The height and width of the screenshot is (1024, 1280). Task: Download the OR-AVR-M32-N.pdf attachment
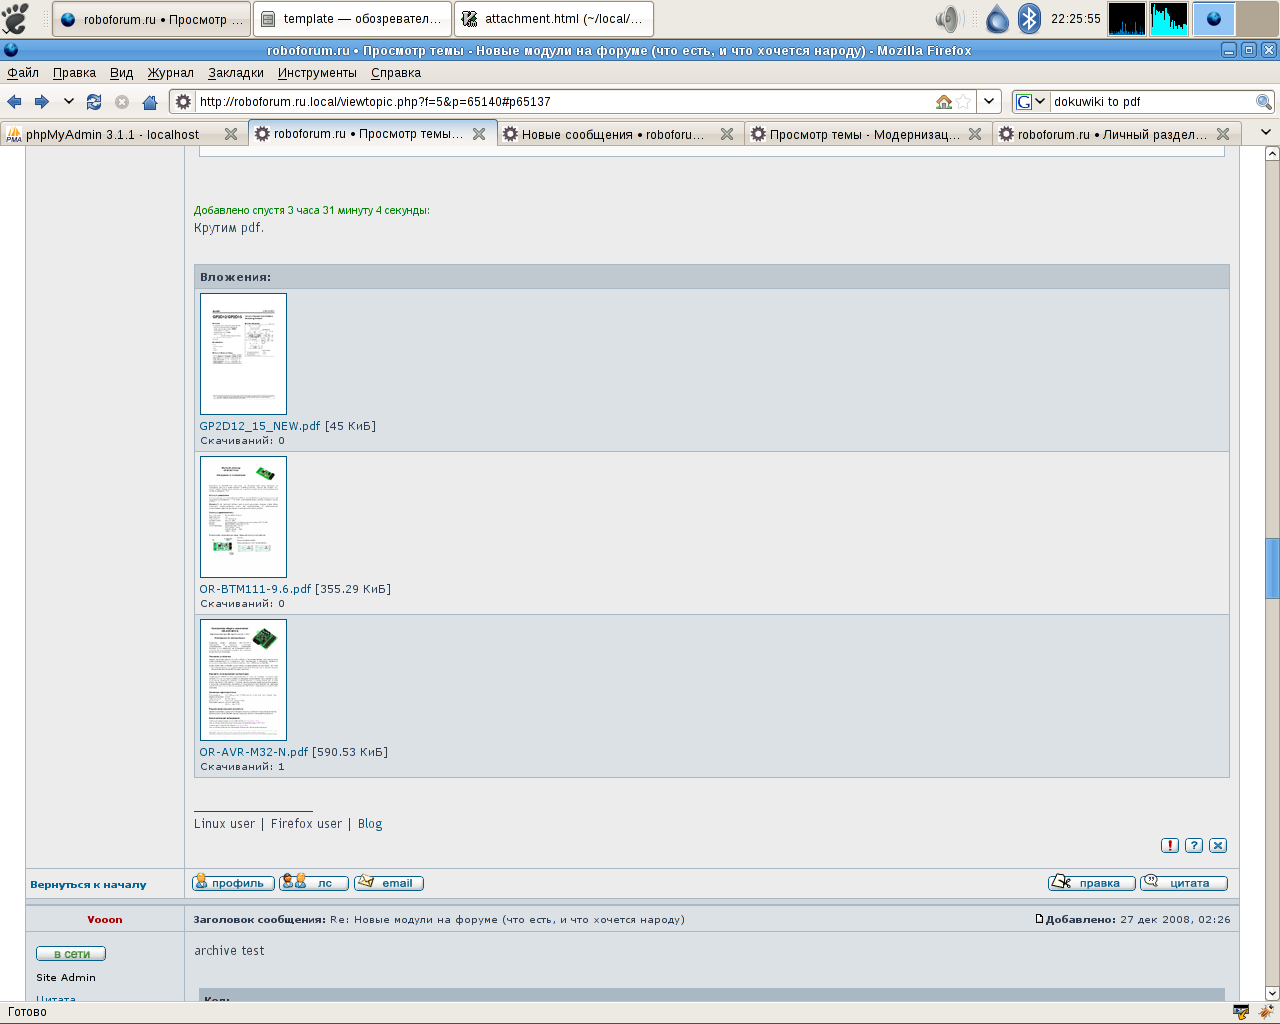coord(254,752)
